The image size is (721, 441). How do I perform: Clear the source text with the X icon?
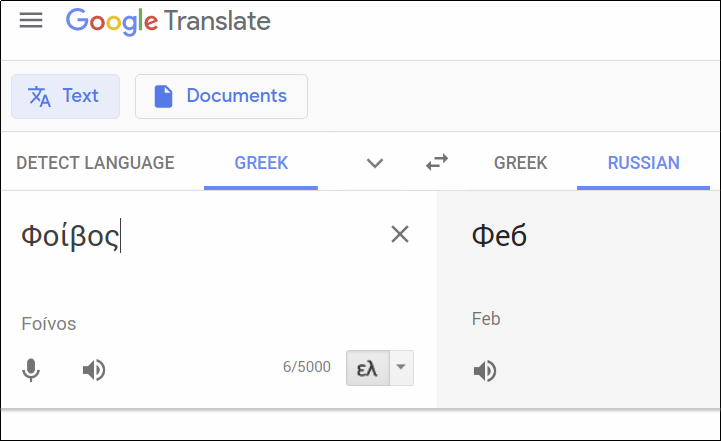pos(400,235)
